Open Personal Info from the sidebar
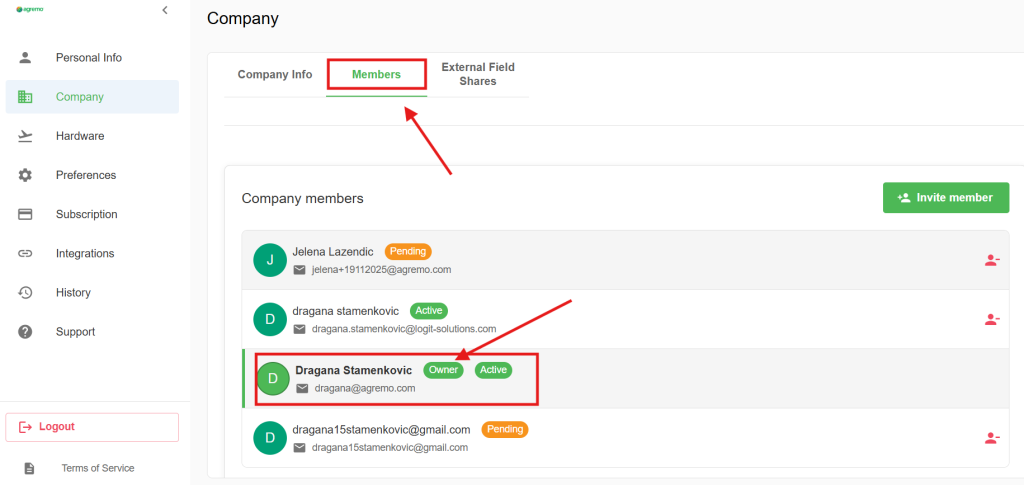 [88, 58]
